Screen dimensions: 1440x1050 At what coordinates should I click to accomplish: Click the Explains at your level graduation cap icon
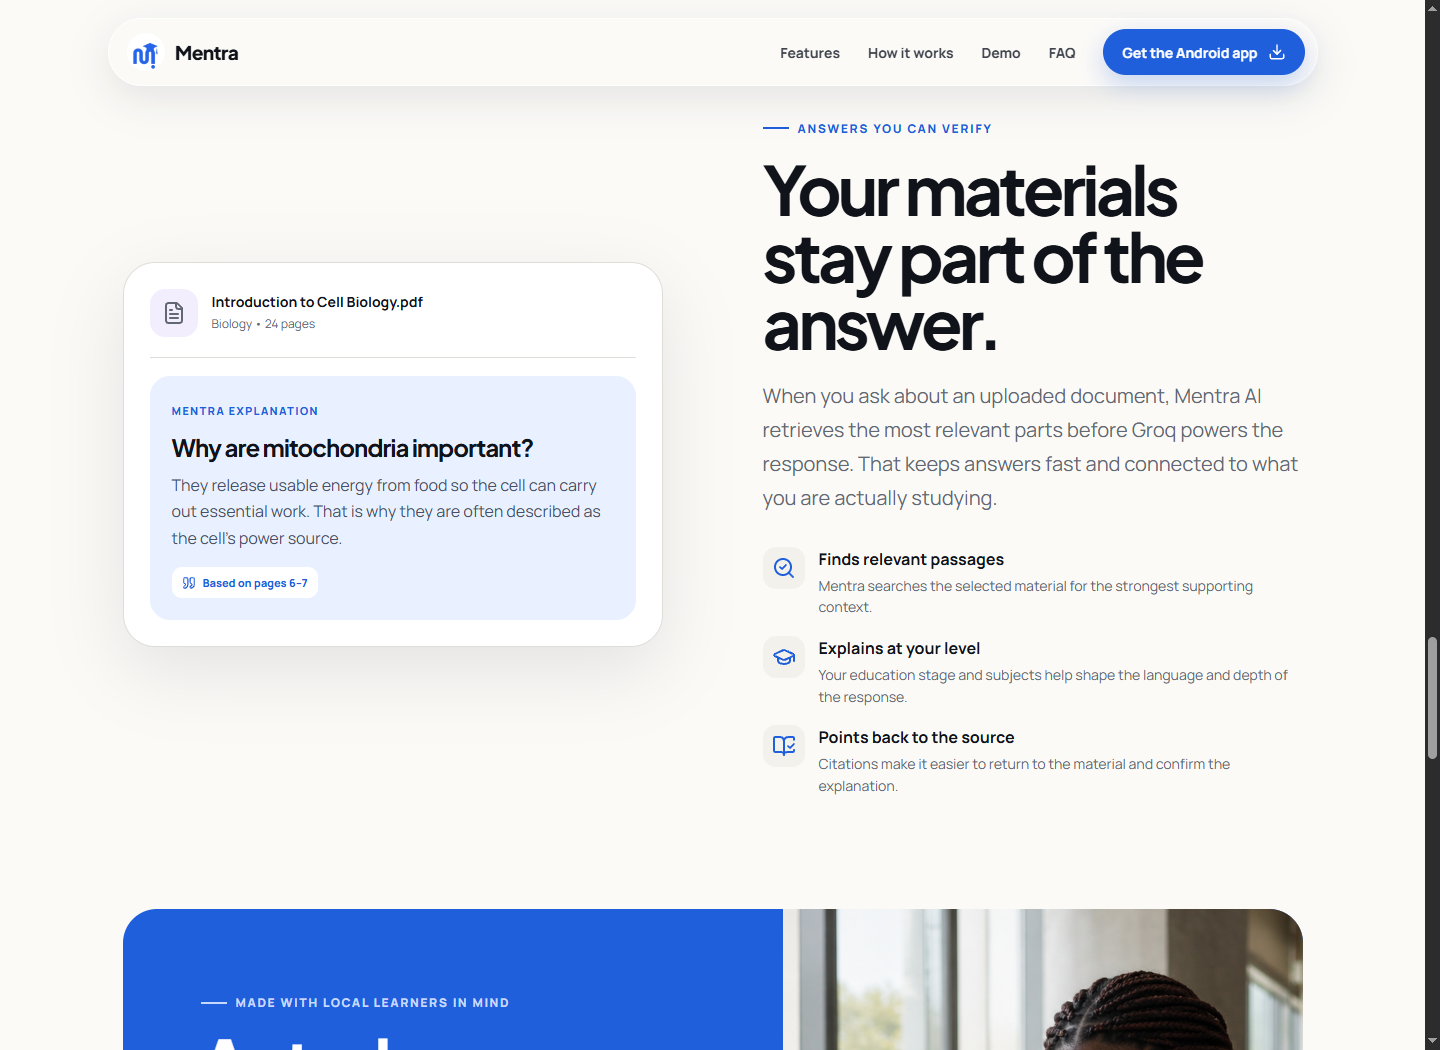784,657
